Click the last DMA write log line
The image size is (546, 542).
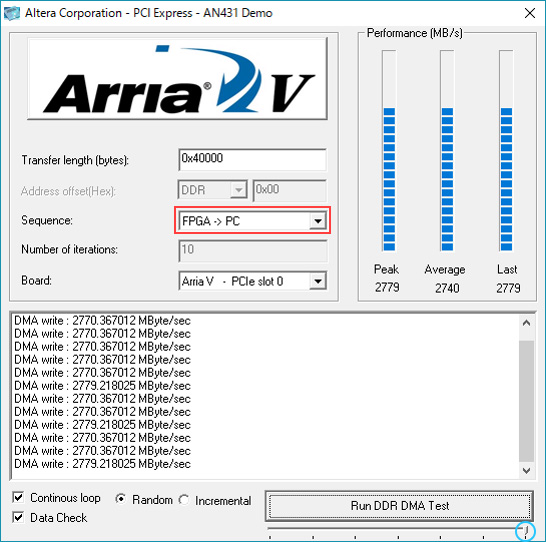click(x=102, y=464)
